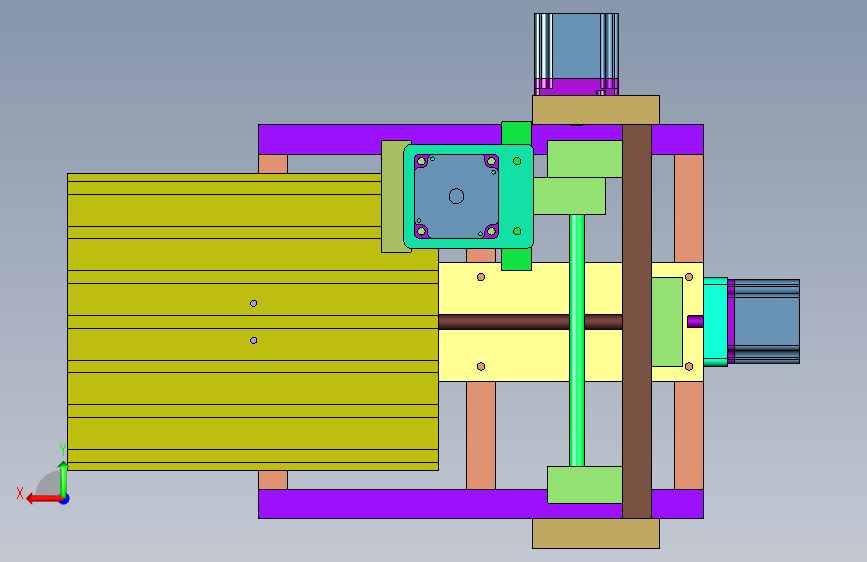
Task: Select the stepper motor body on the right side
Action: pos(767,321)
